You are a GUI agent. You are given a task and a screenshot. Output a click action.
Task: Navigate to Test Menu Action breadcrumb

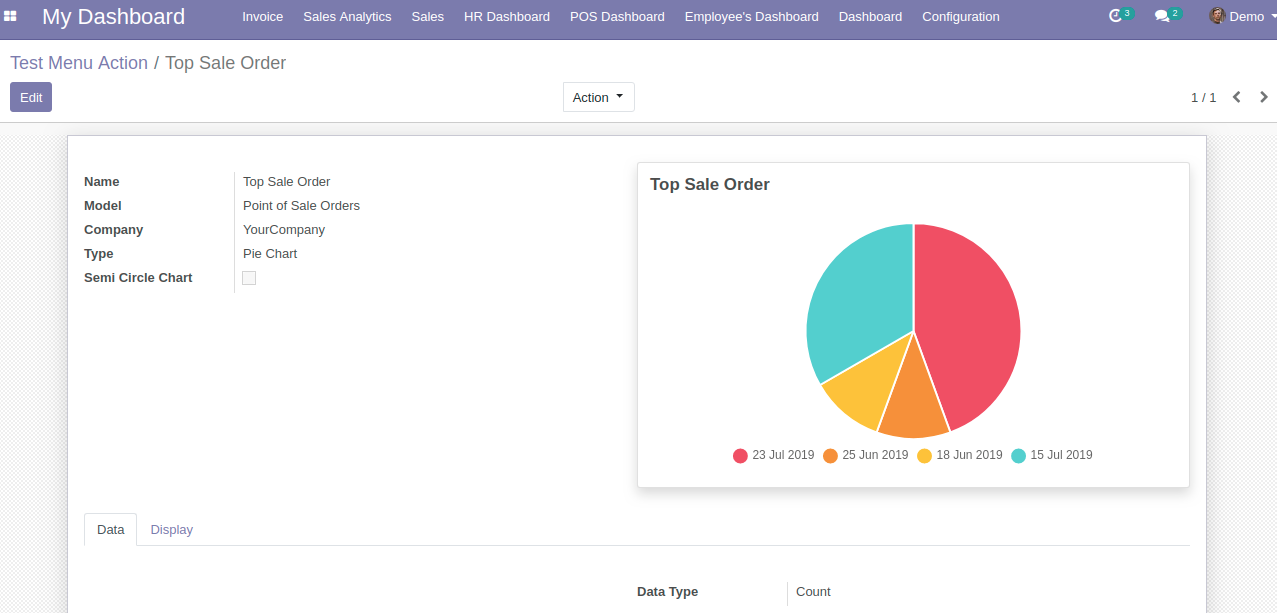click(79, 63)
